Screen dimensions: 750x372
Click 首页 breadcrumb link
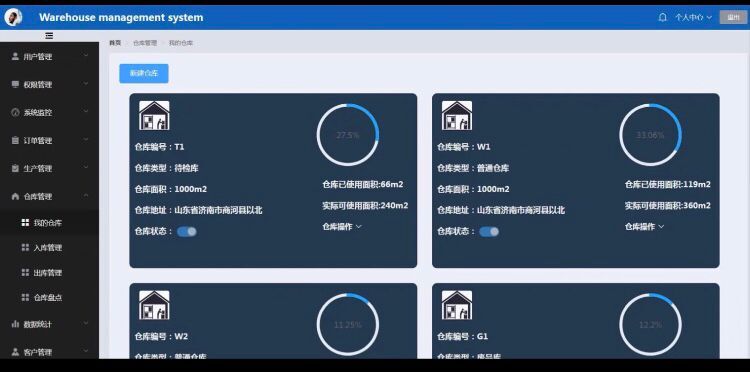(115, 43)
